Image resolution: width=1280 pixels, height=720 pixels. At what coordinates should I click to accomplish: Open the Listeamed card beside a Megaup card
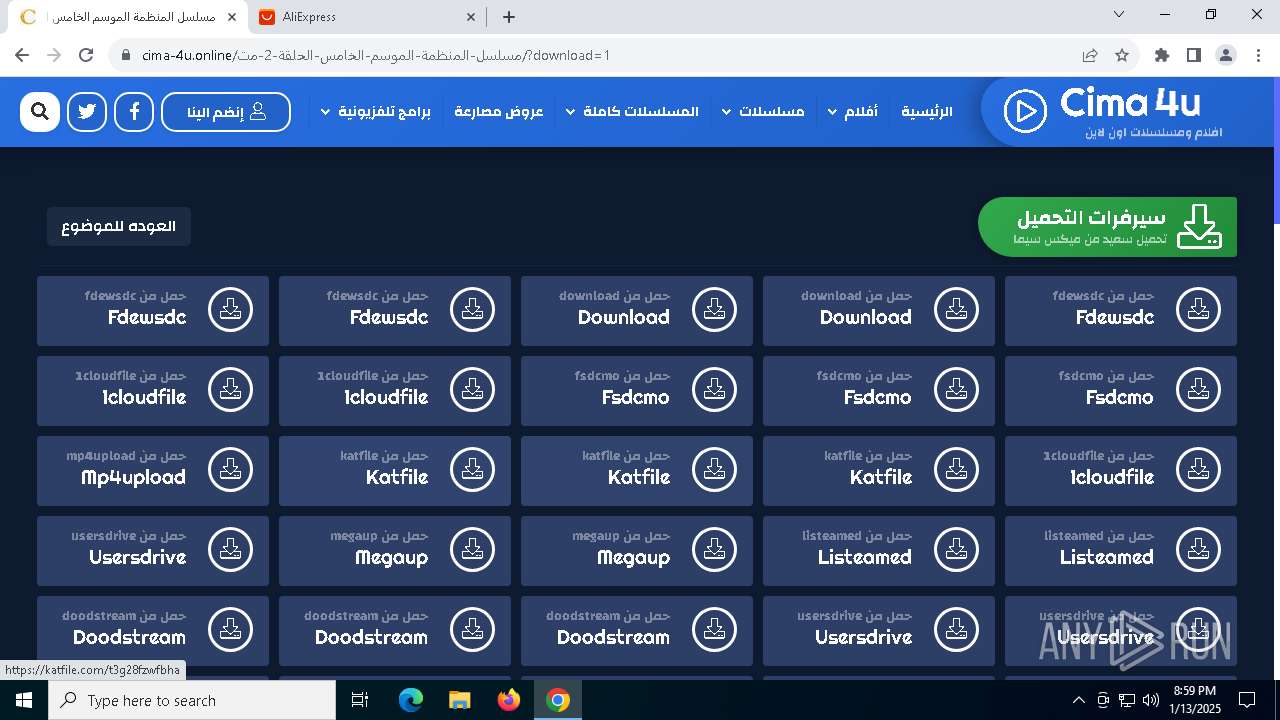click(x=879, y=551)
